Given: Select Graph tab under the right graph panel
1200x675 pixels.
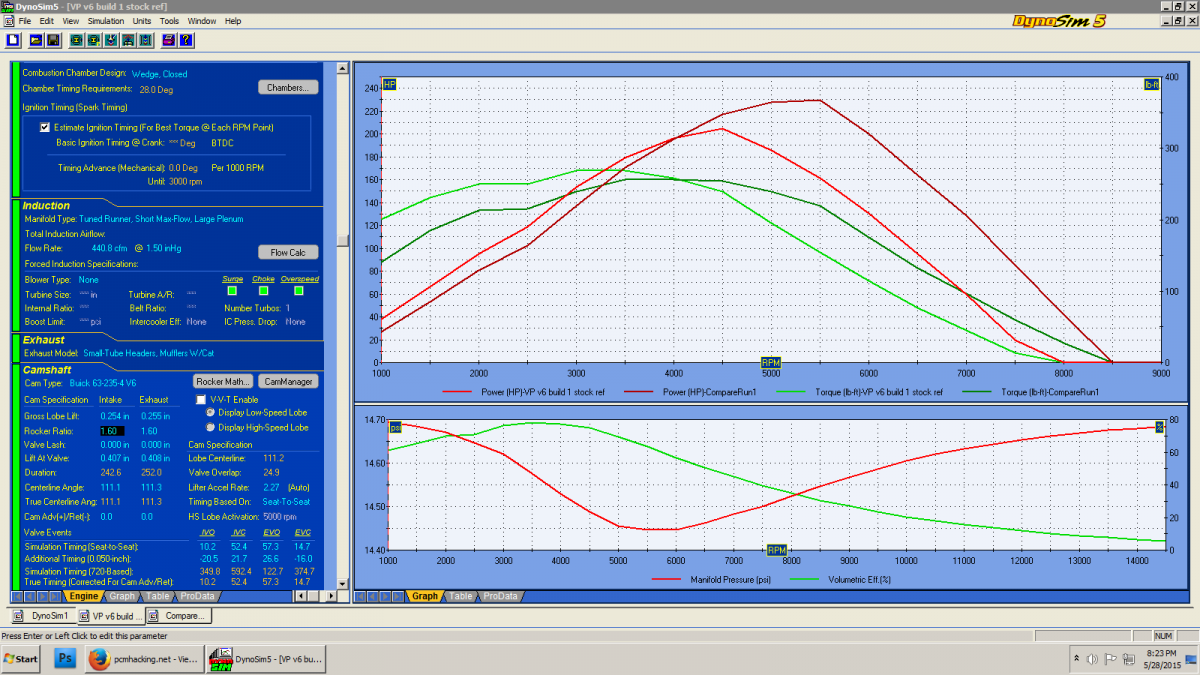Looking at the screenshot, I should [x=425, y=596].
